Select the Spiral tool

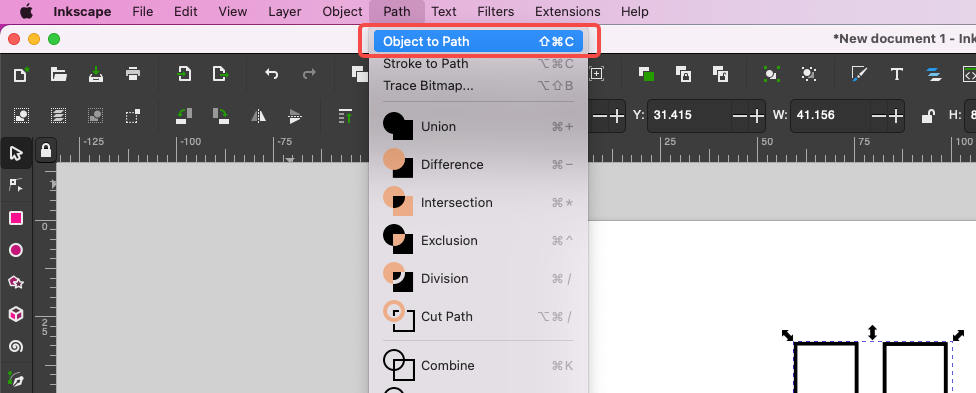pyautogui.click(x=16, y=346)
